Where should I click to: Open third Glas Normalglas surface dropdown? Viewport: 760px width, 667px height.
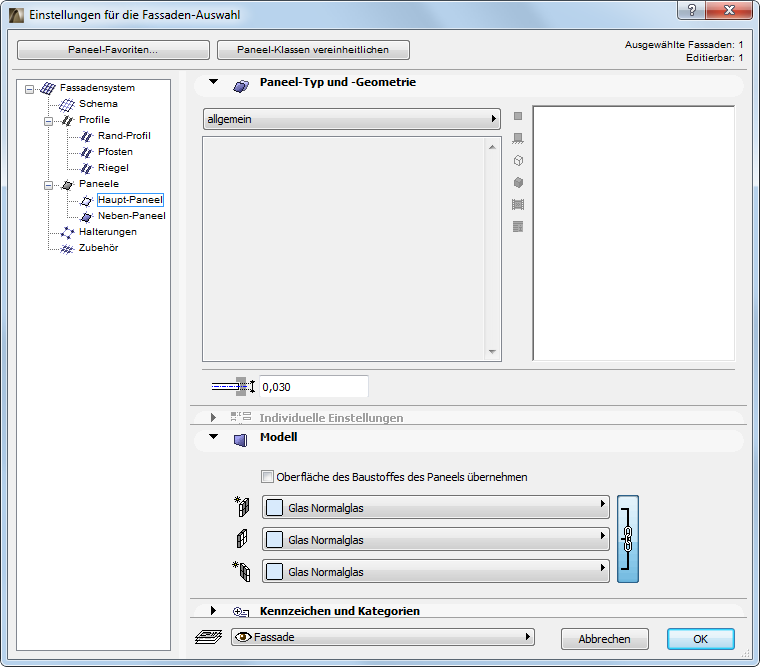click(x=436, y=571)
